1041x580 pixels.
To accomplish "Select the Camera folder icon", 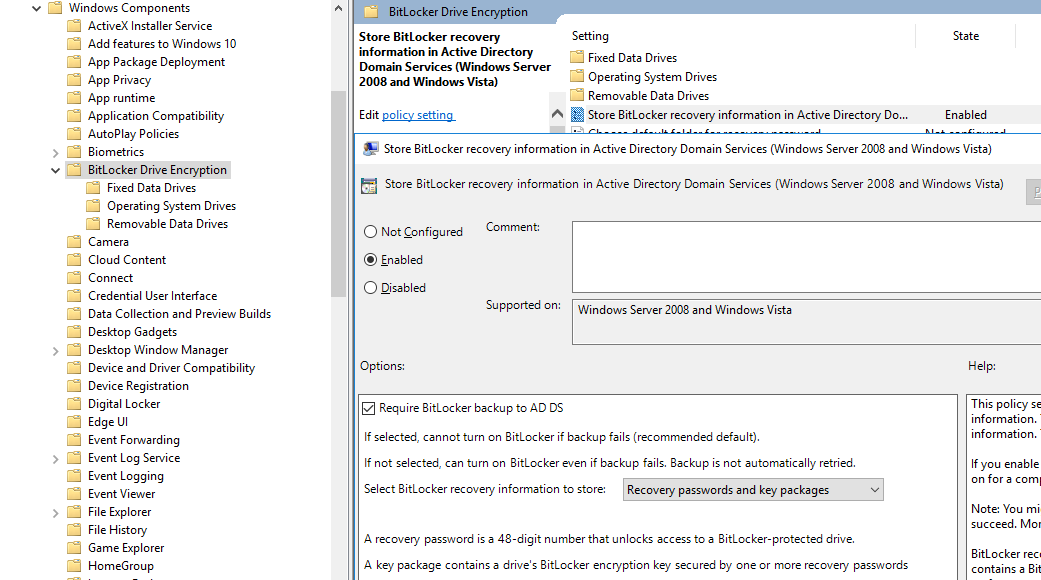I will (74, 242).
